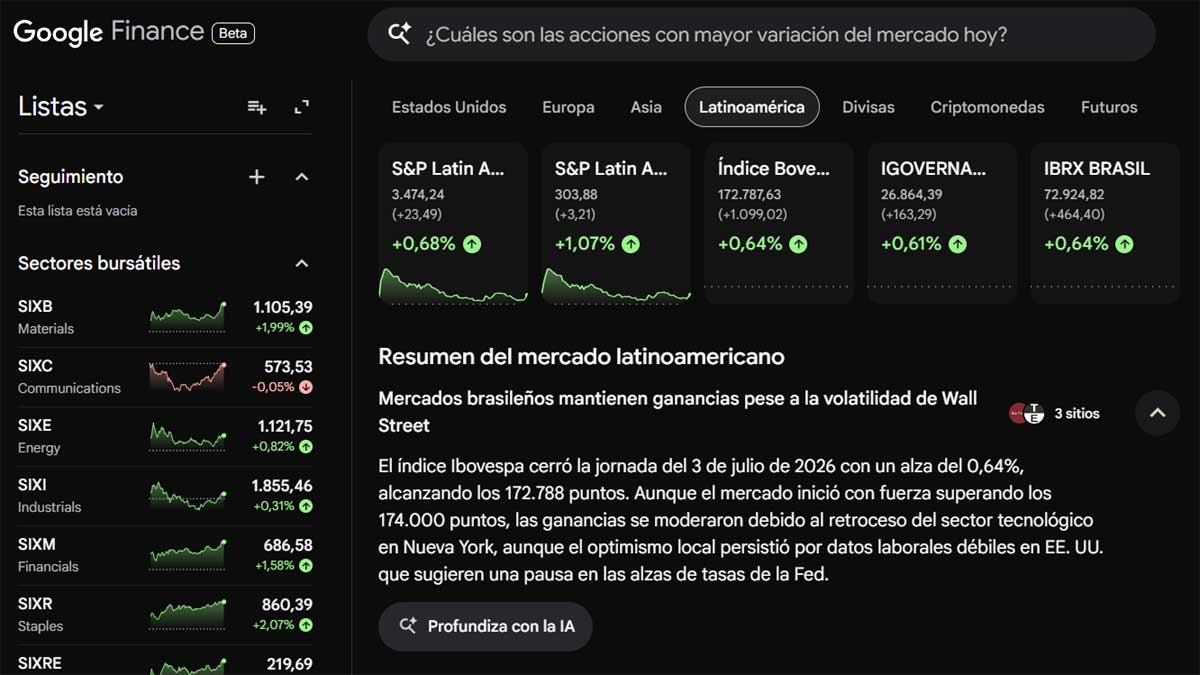Click the Beta badge next to Finance

[x=233, y=33]
